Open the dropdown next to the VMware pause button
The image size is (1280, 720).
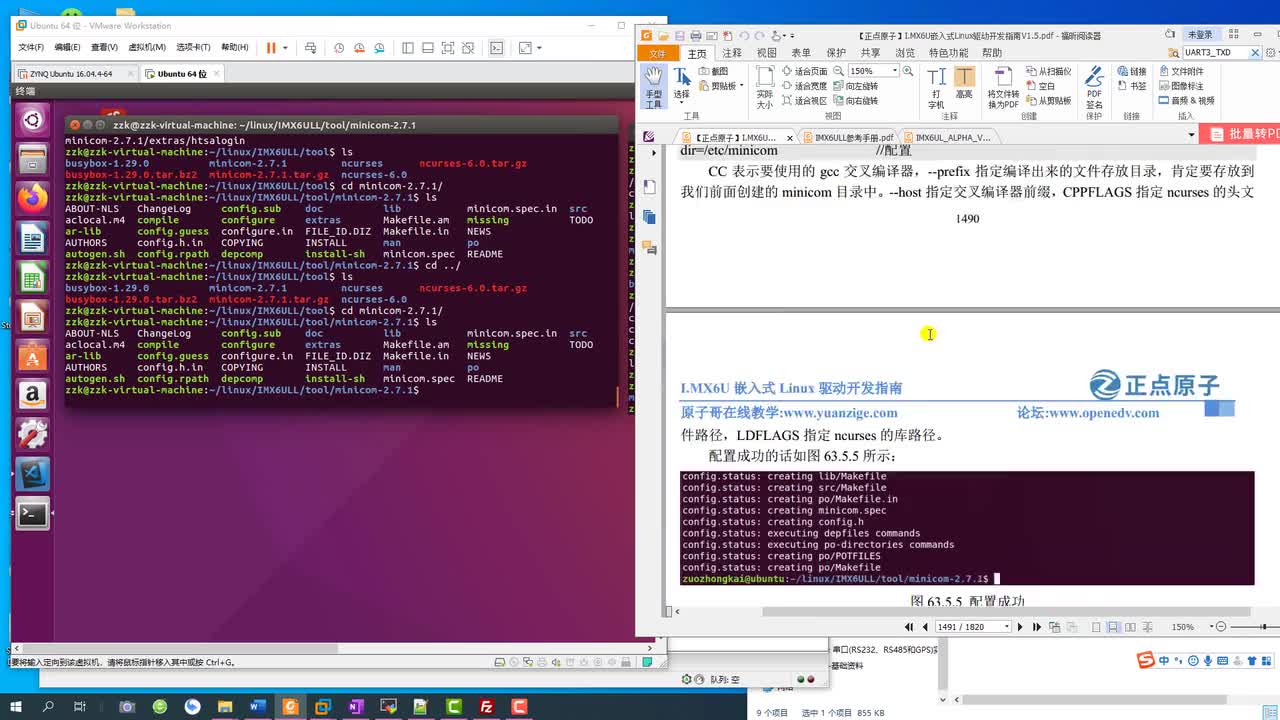click(285, 47)
